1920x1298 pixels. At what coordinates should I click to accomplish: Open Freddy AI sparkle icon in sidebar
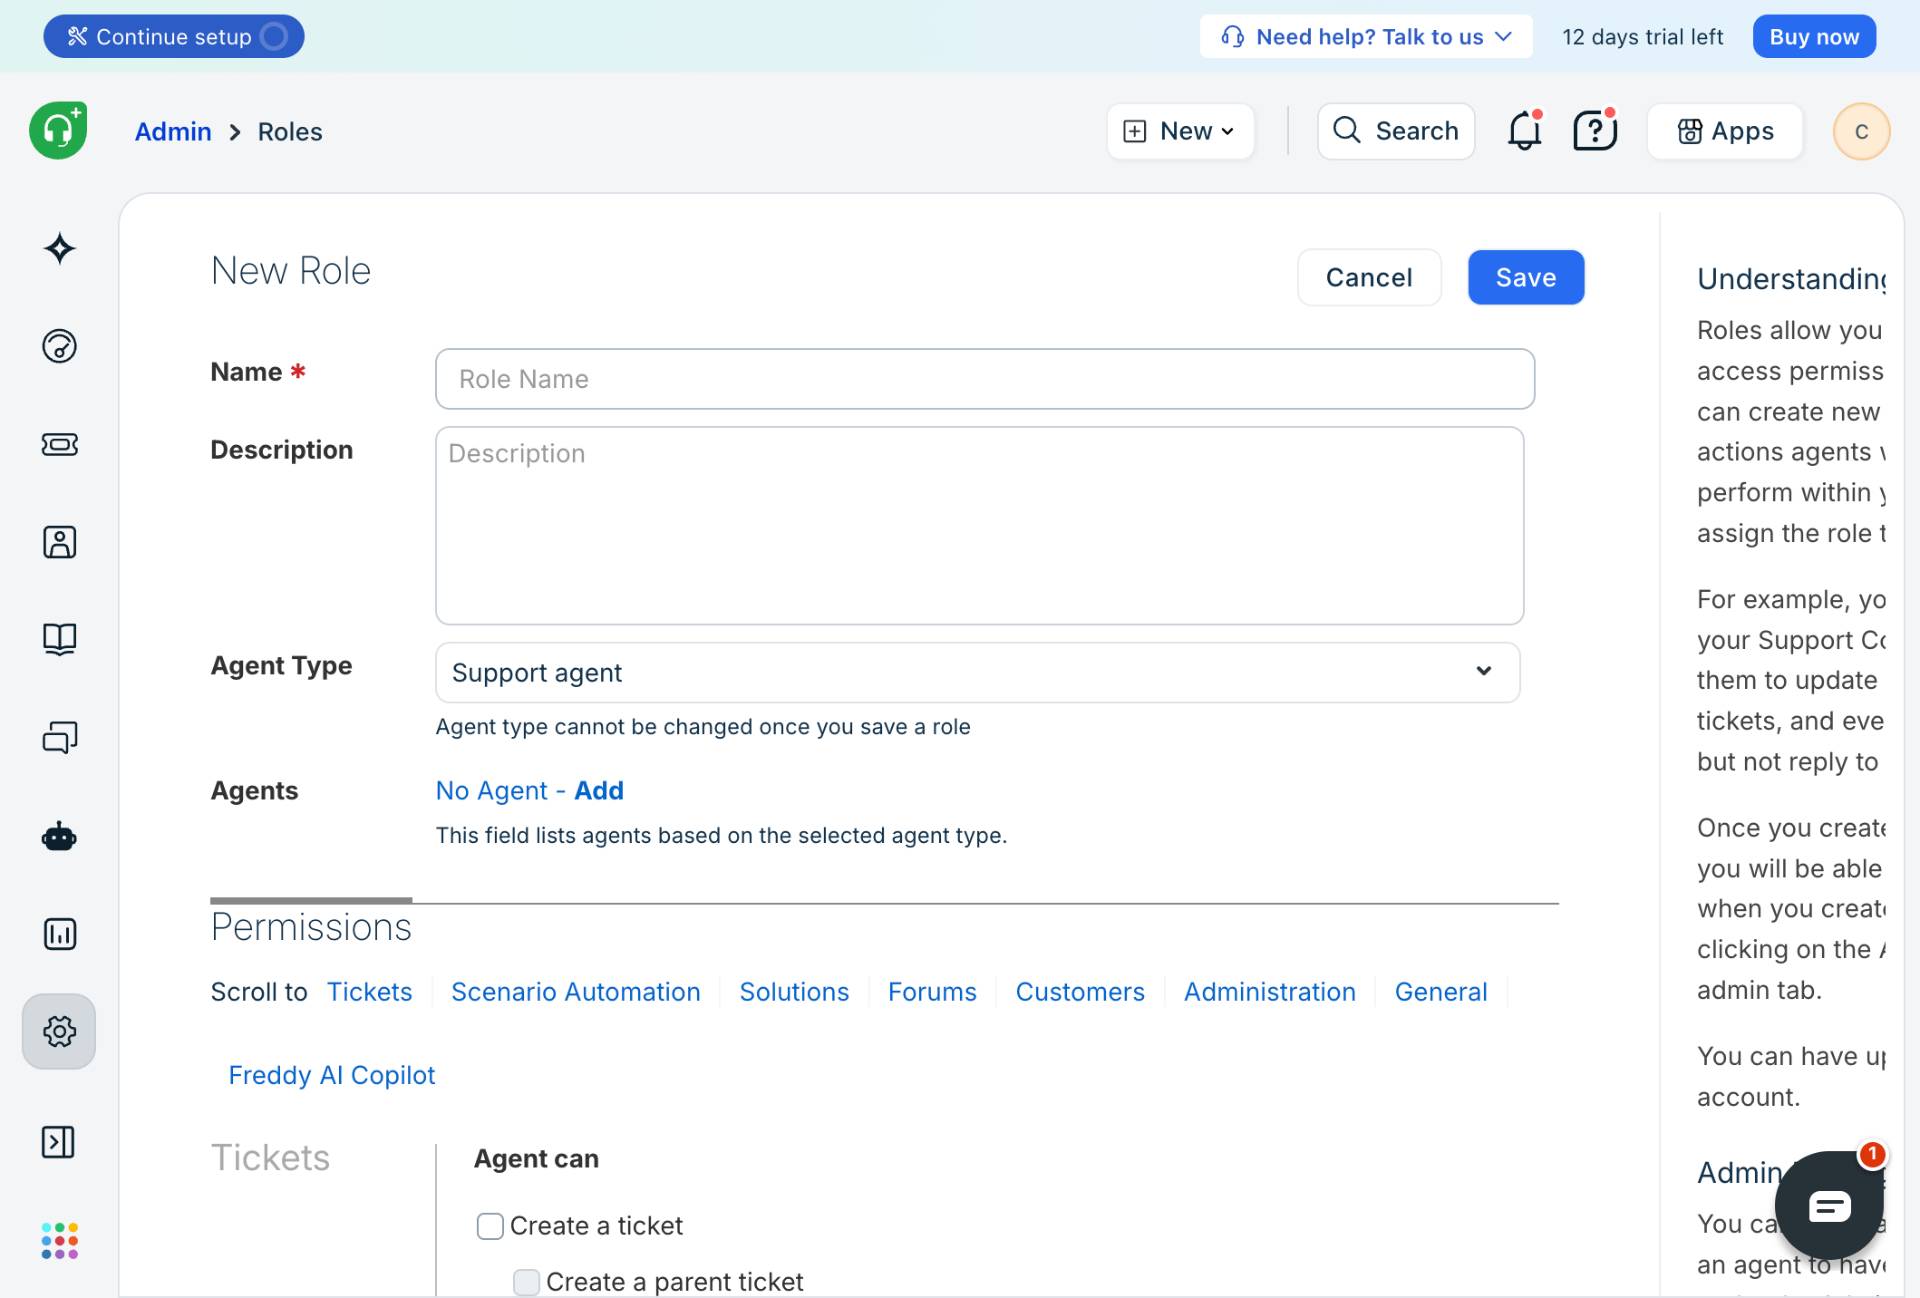tap(60, 248)
